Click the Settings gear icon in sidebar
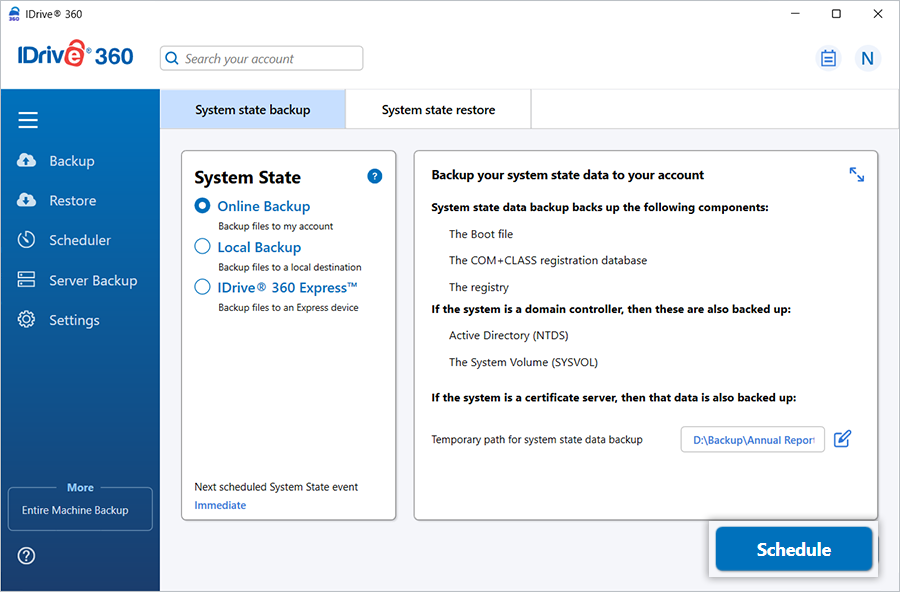Image resolution: width=900 pixels, height=592 pixels. pyautogui.click(x=27, y=320)
